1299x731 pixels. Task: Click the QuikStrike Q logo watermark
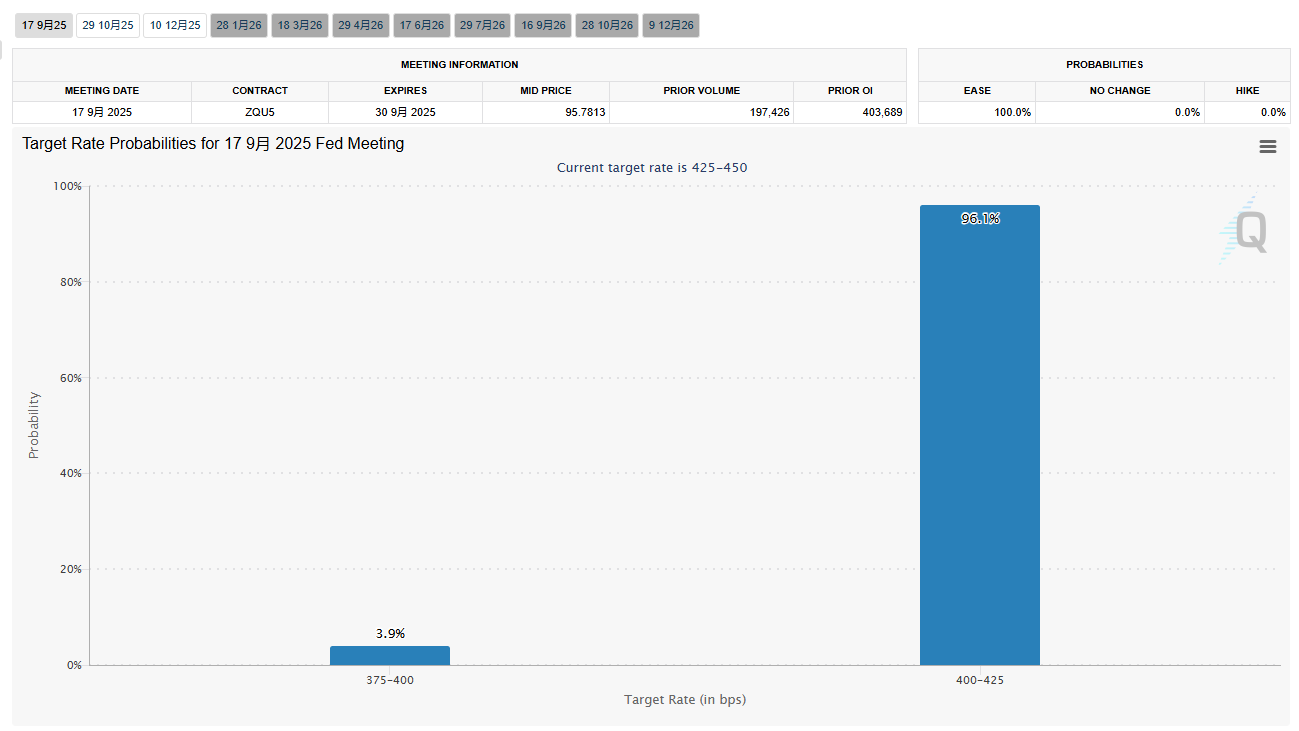pos(1249,232)
